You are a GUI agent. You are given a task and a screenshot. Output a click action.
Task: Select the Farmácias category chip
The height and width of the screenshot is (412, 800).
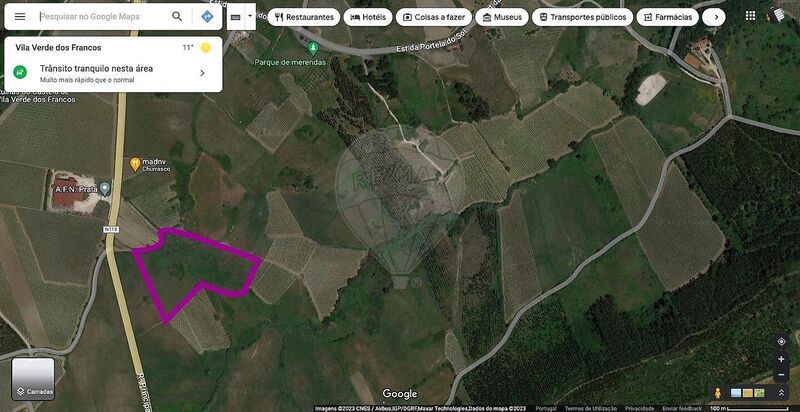(667, 17)
